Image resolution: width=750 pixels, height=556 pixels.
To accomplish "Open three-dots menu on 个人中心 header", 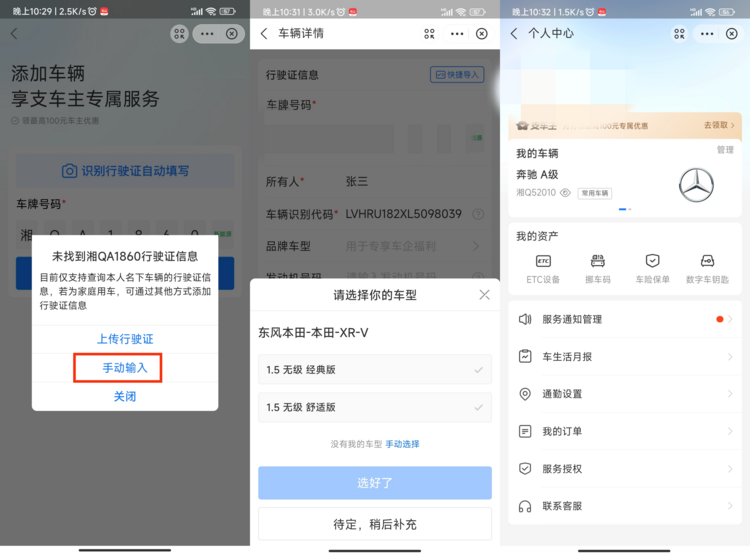I will click(x=707, y=33).
